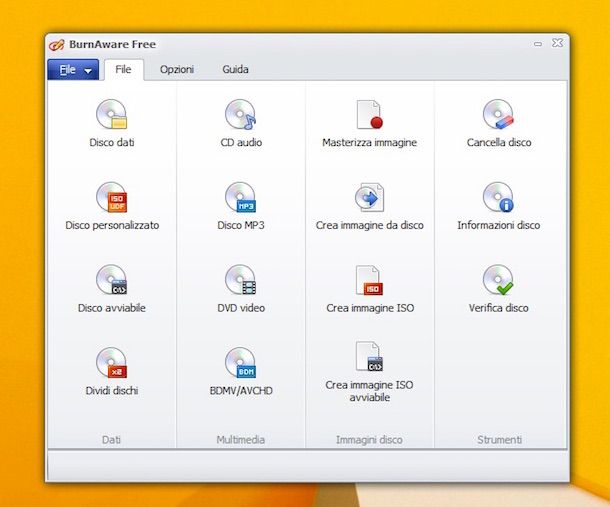This screenshot has height=507, width=610.
Task: Click the "CD audio" label
Action: click(x=241, y=142)
